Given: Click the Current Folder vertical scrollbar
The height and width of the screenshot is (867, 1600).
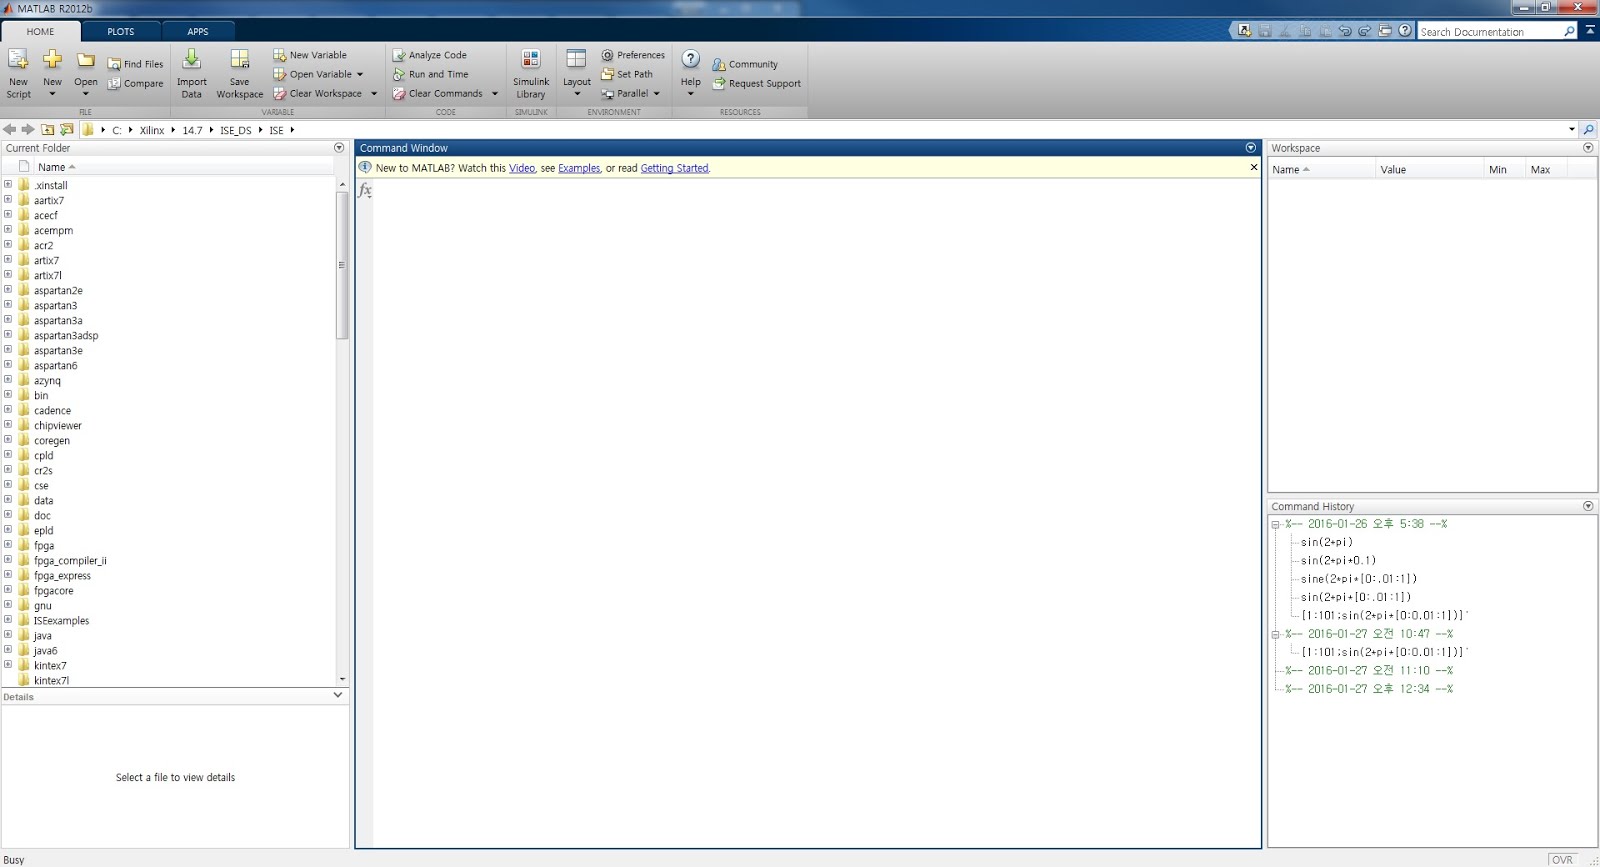Looking at the screenshot, I should pos(342,265).
